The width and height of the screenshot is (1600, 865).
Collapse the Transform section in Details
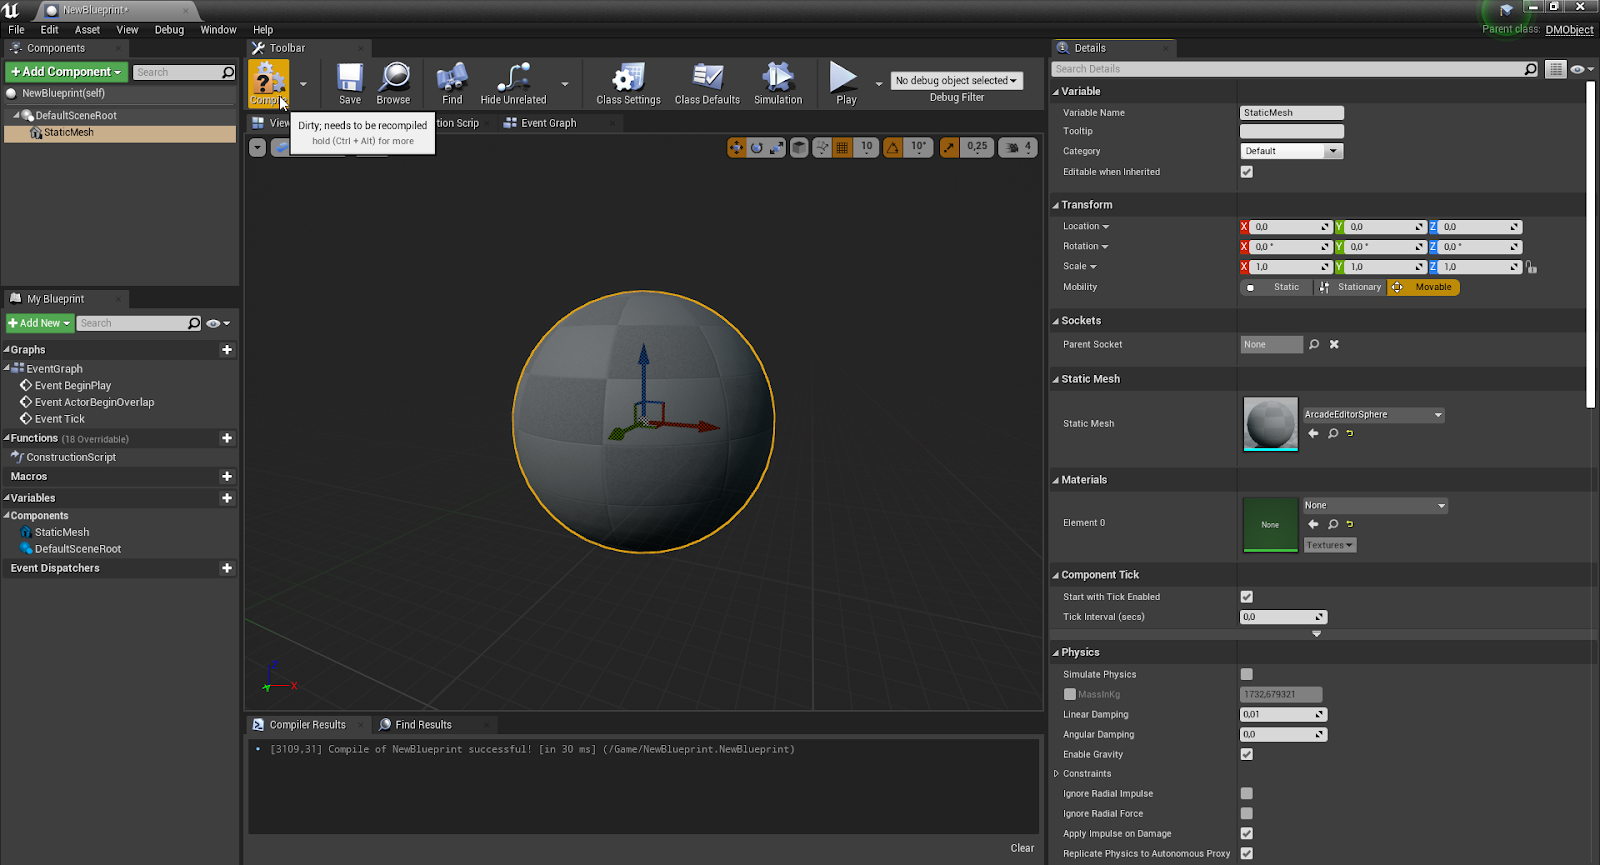pos(1056,205)
